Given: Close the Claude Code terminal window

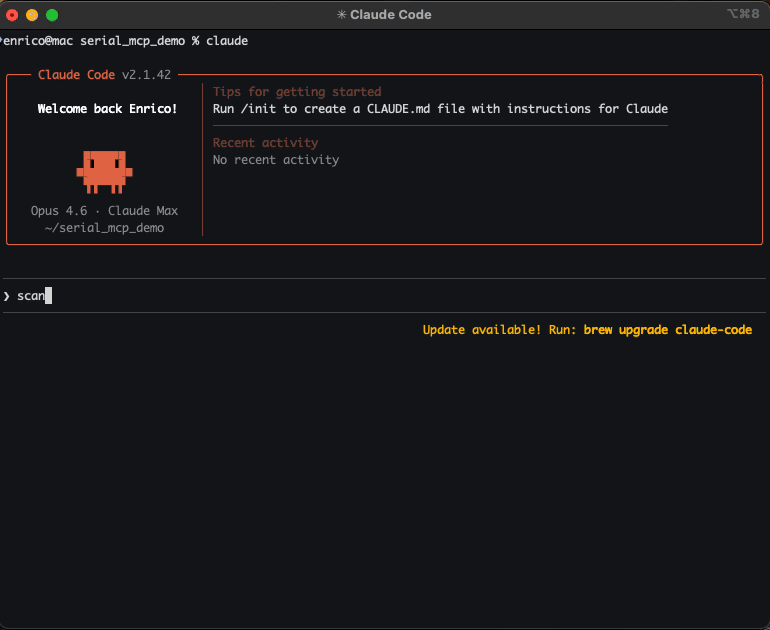Looking at the screenshot, I should (x=12, y=15).
